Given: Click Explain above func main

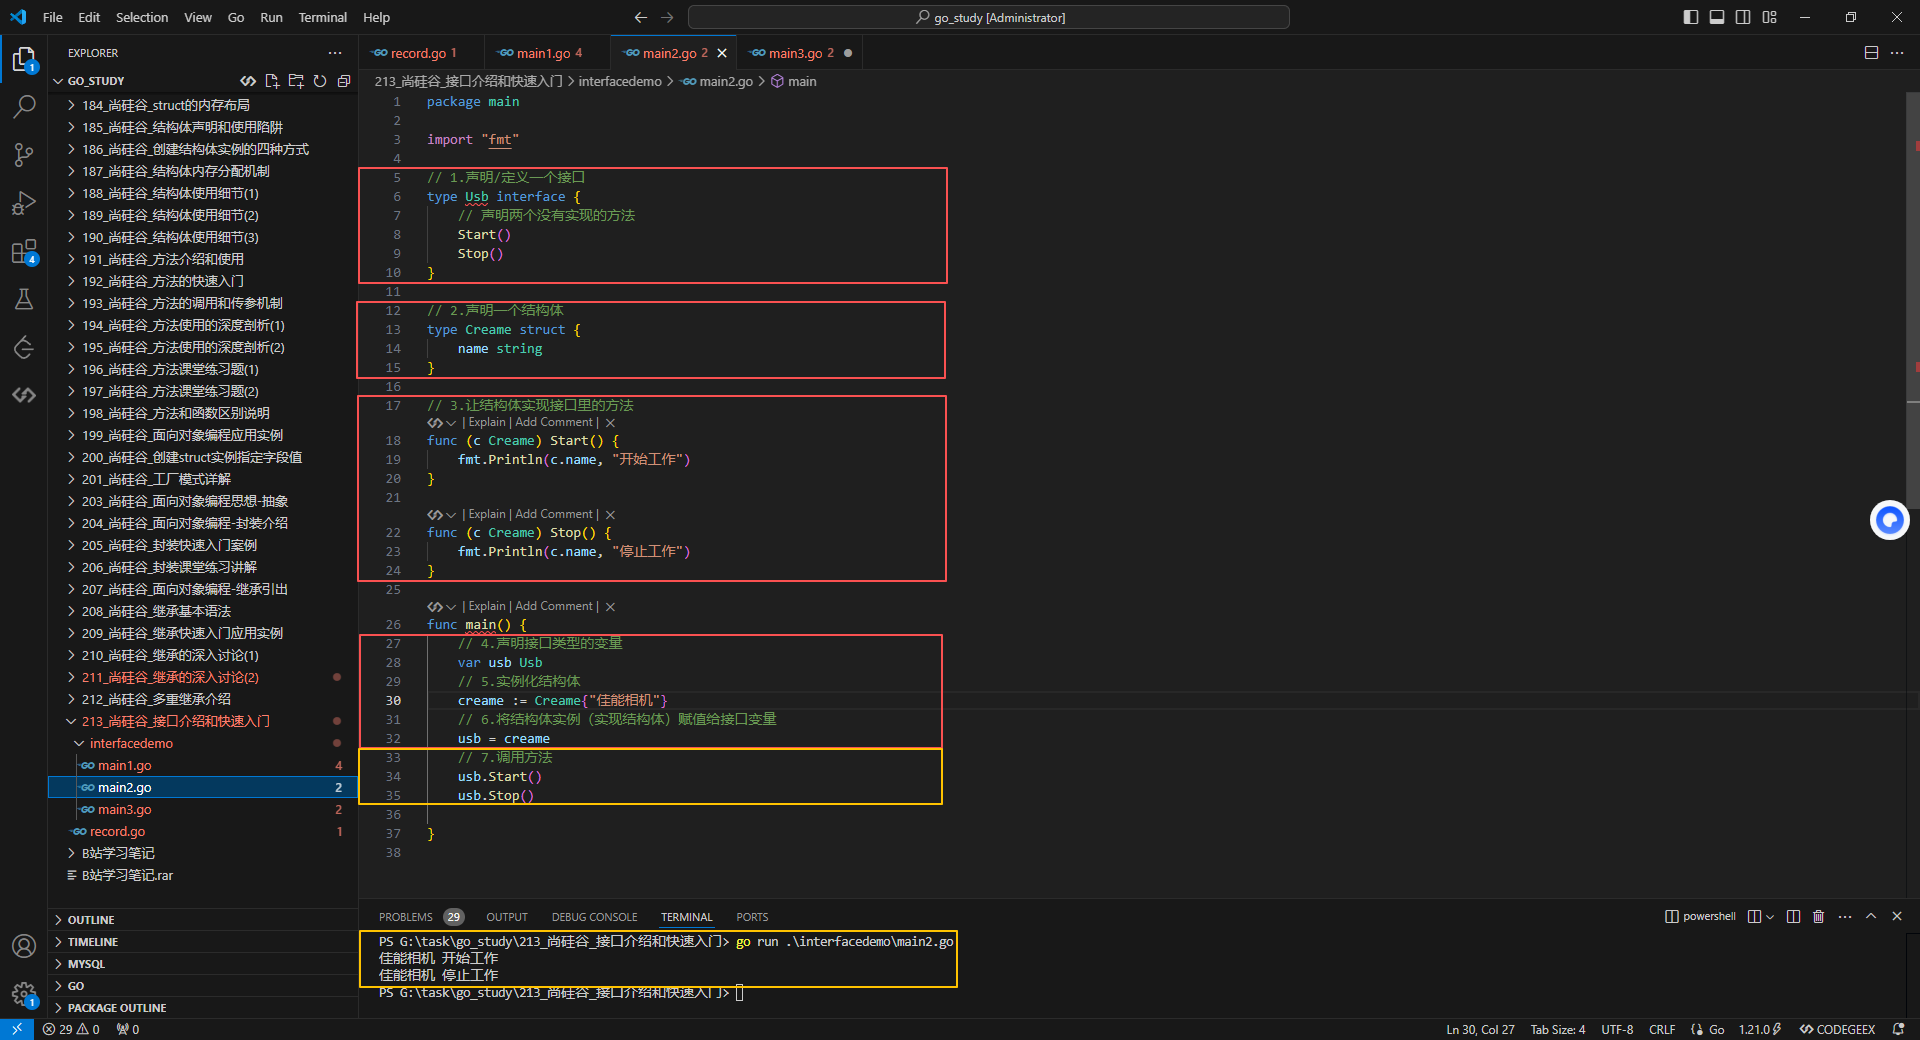Looking at the screenshot, I should 487,606.
